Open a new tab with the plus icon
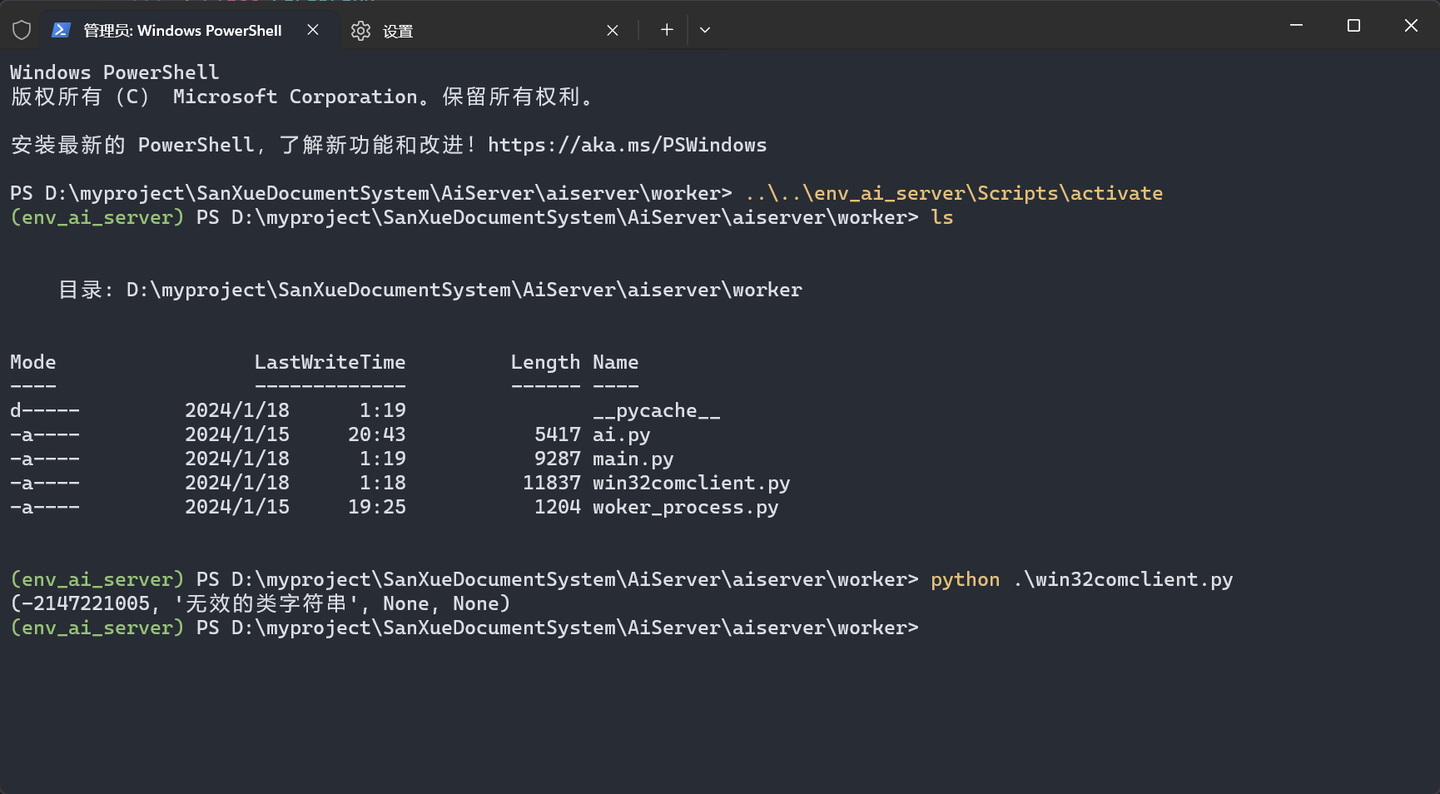This screenshot has height=794, width=1440. 666,29
